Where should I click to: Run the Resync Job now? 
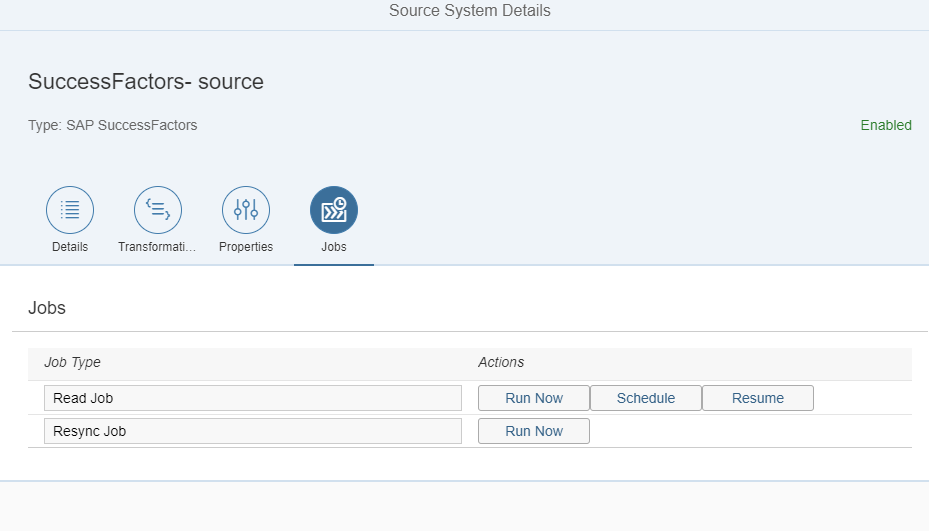pos(534,431)
